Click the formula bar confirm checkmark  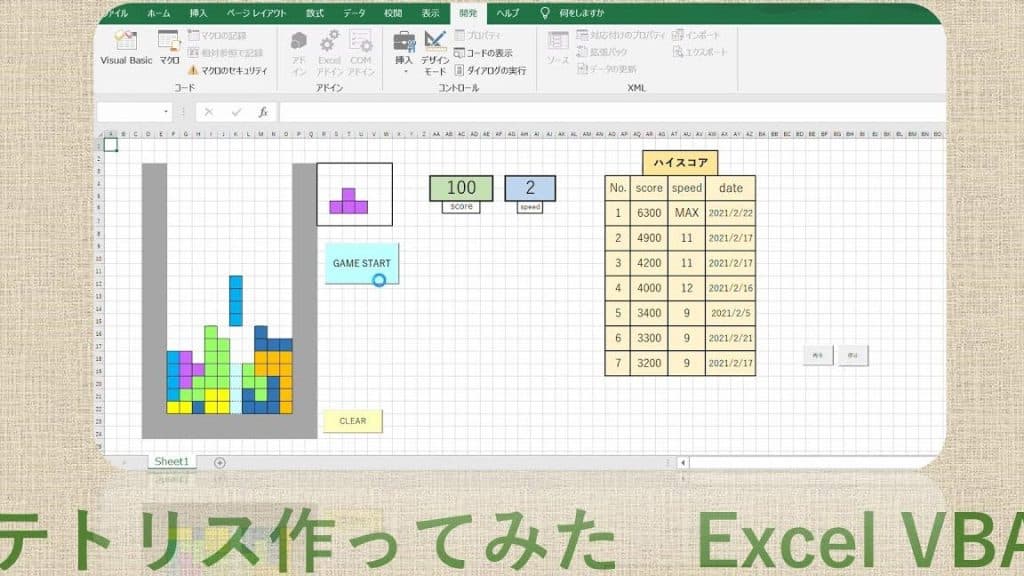coord(236,112)
